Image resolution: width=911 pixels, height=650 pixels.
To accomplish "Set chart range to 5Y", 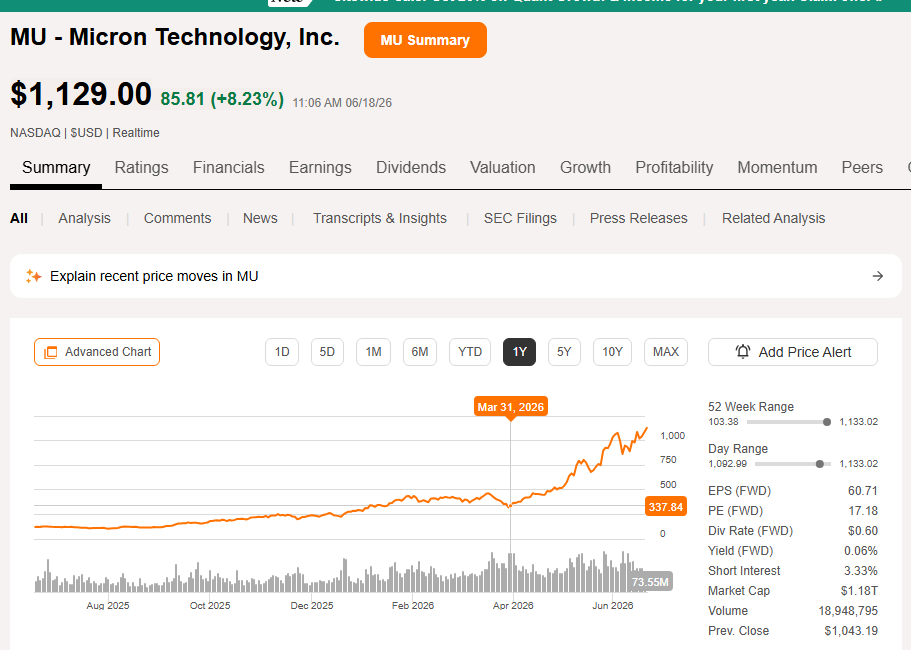I will pyautogui.click(x=564, y=352).
